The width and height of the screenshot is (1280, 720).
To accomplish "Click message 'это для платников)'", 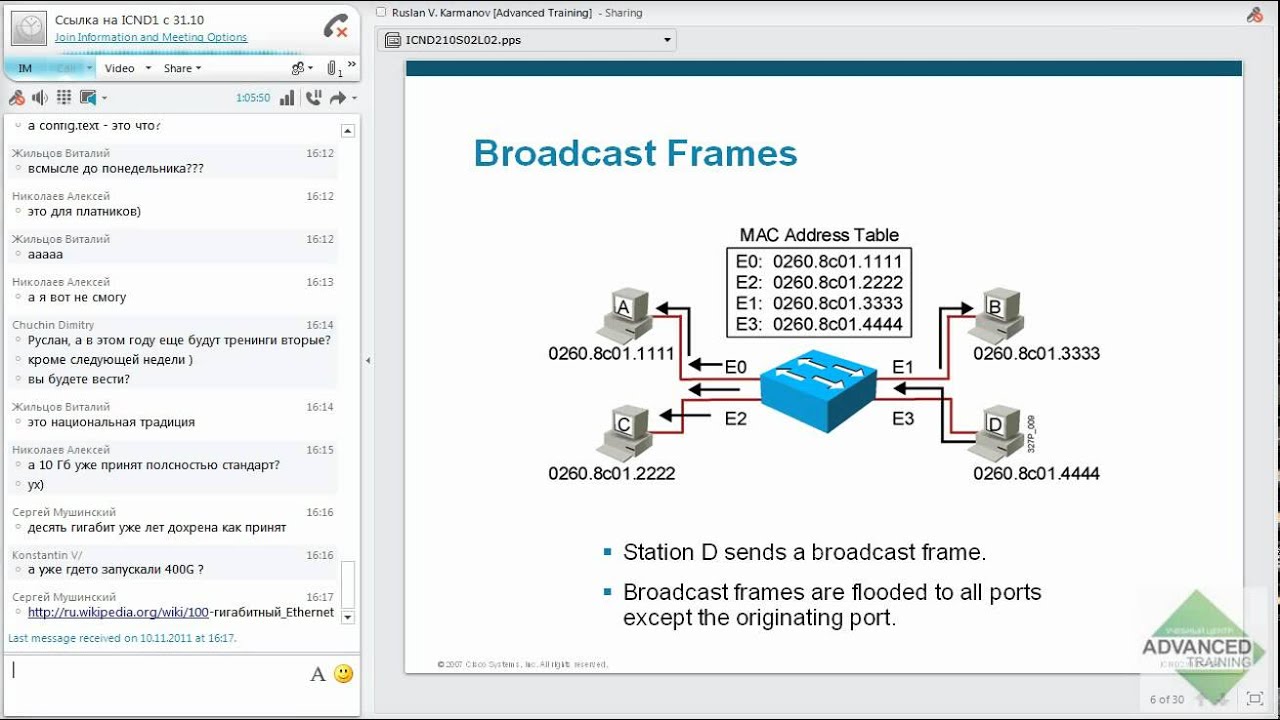I will tap(84, 211).
